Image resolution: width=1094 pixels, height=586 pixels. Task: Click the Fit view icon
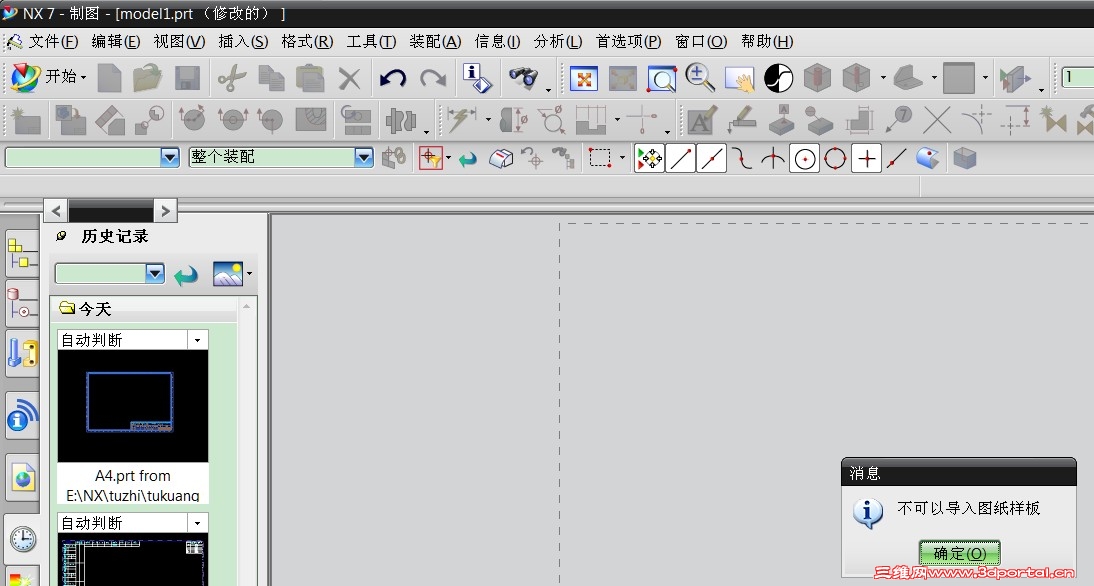tap(584, 78)
